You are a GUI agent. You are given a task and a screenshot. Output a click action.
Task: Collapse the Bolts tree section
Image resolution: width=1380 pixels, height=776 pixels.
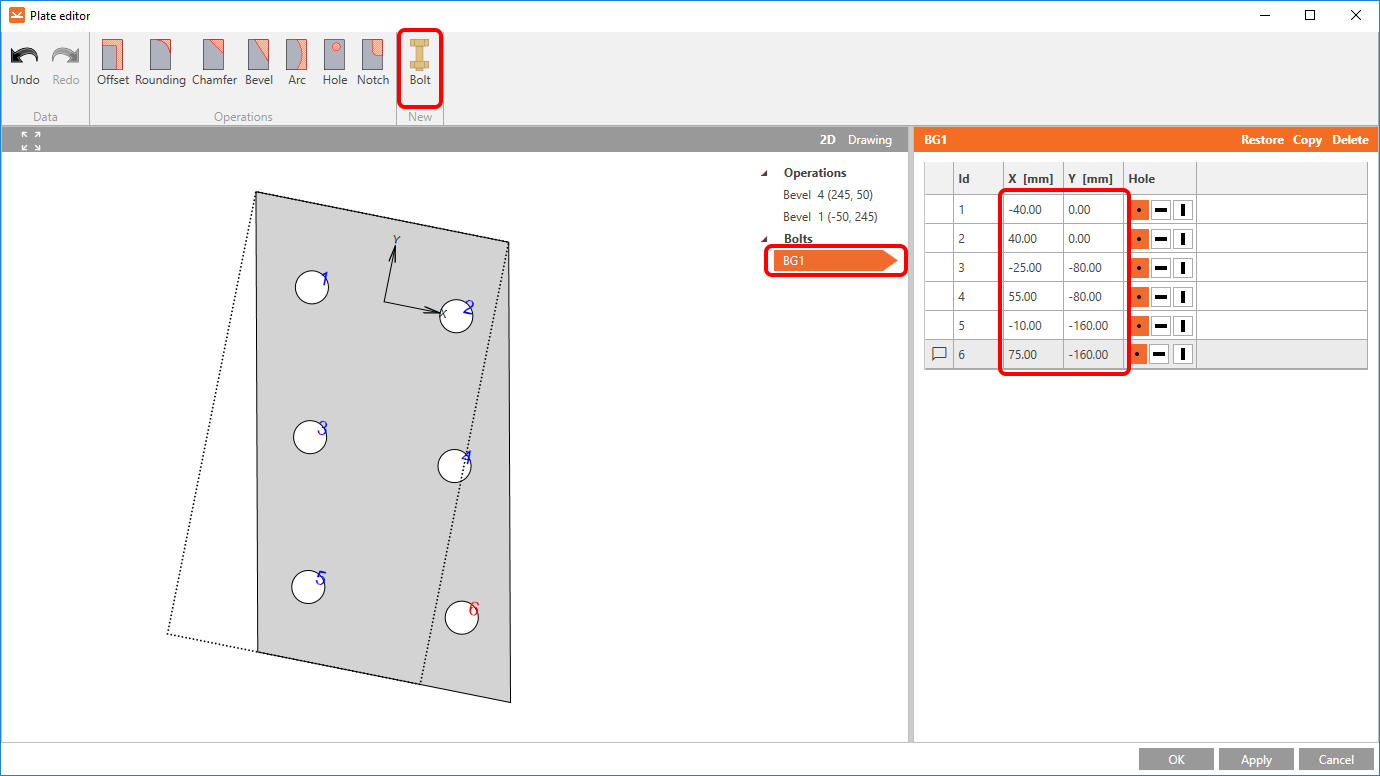point(765,239)
